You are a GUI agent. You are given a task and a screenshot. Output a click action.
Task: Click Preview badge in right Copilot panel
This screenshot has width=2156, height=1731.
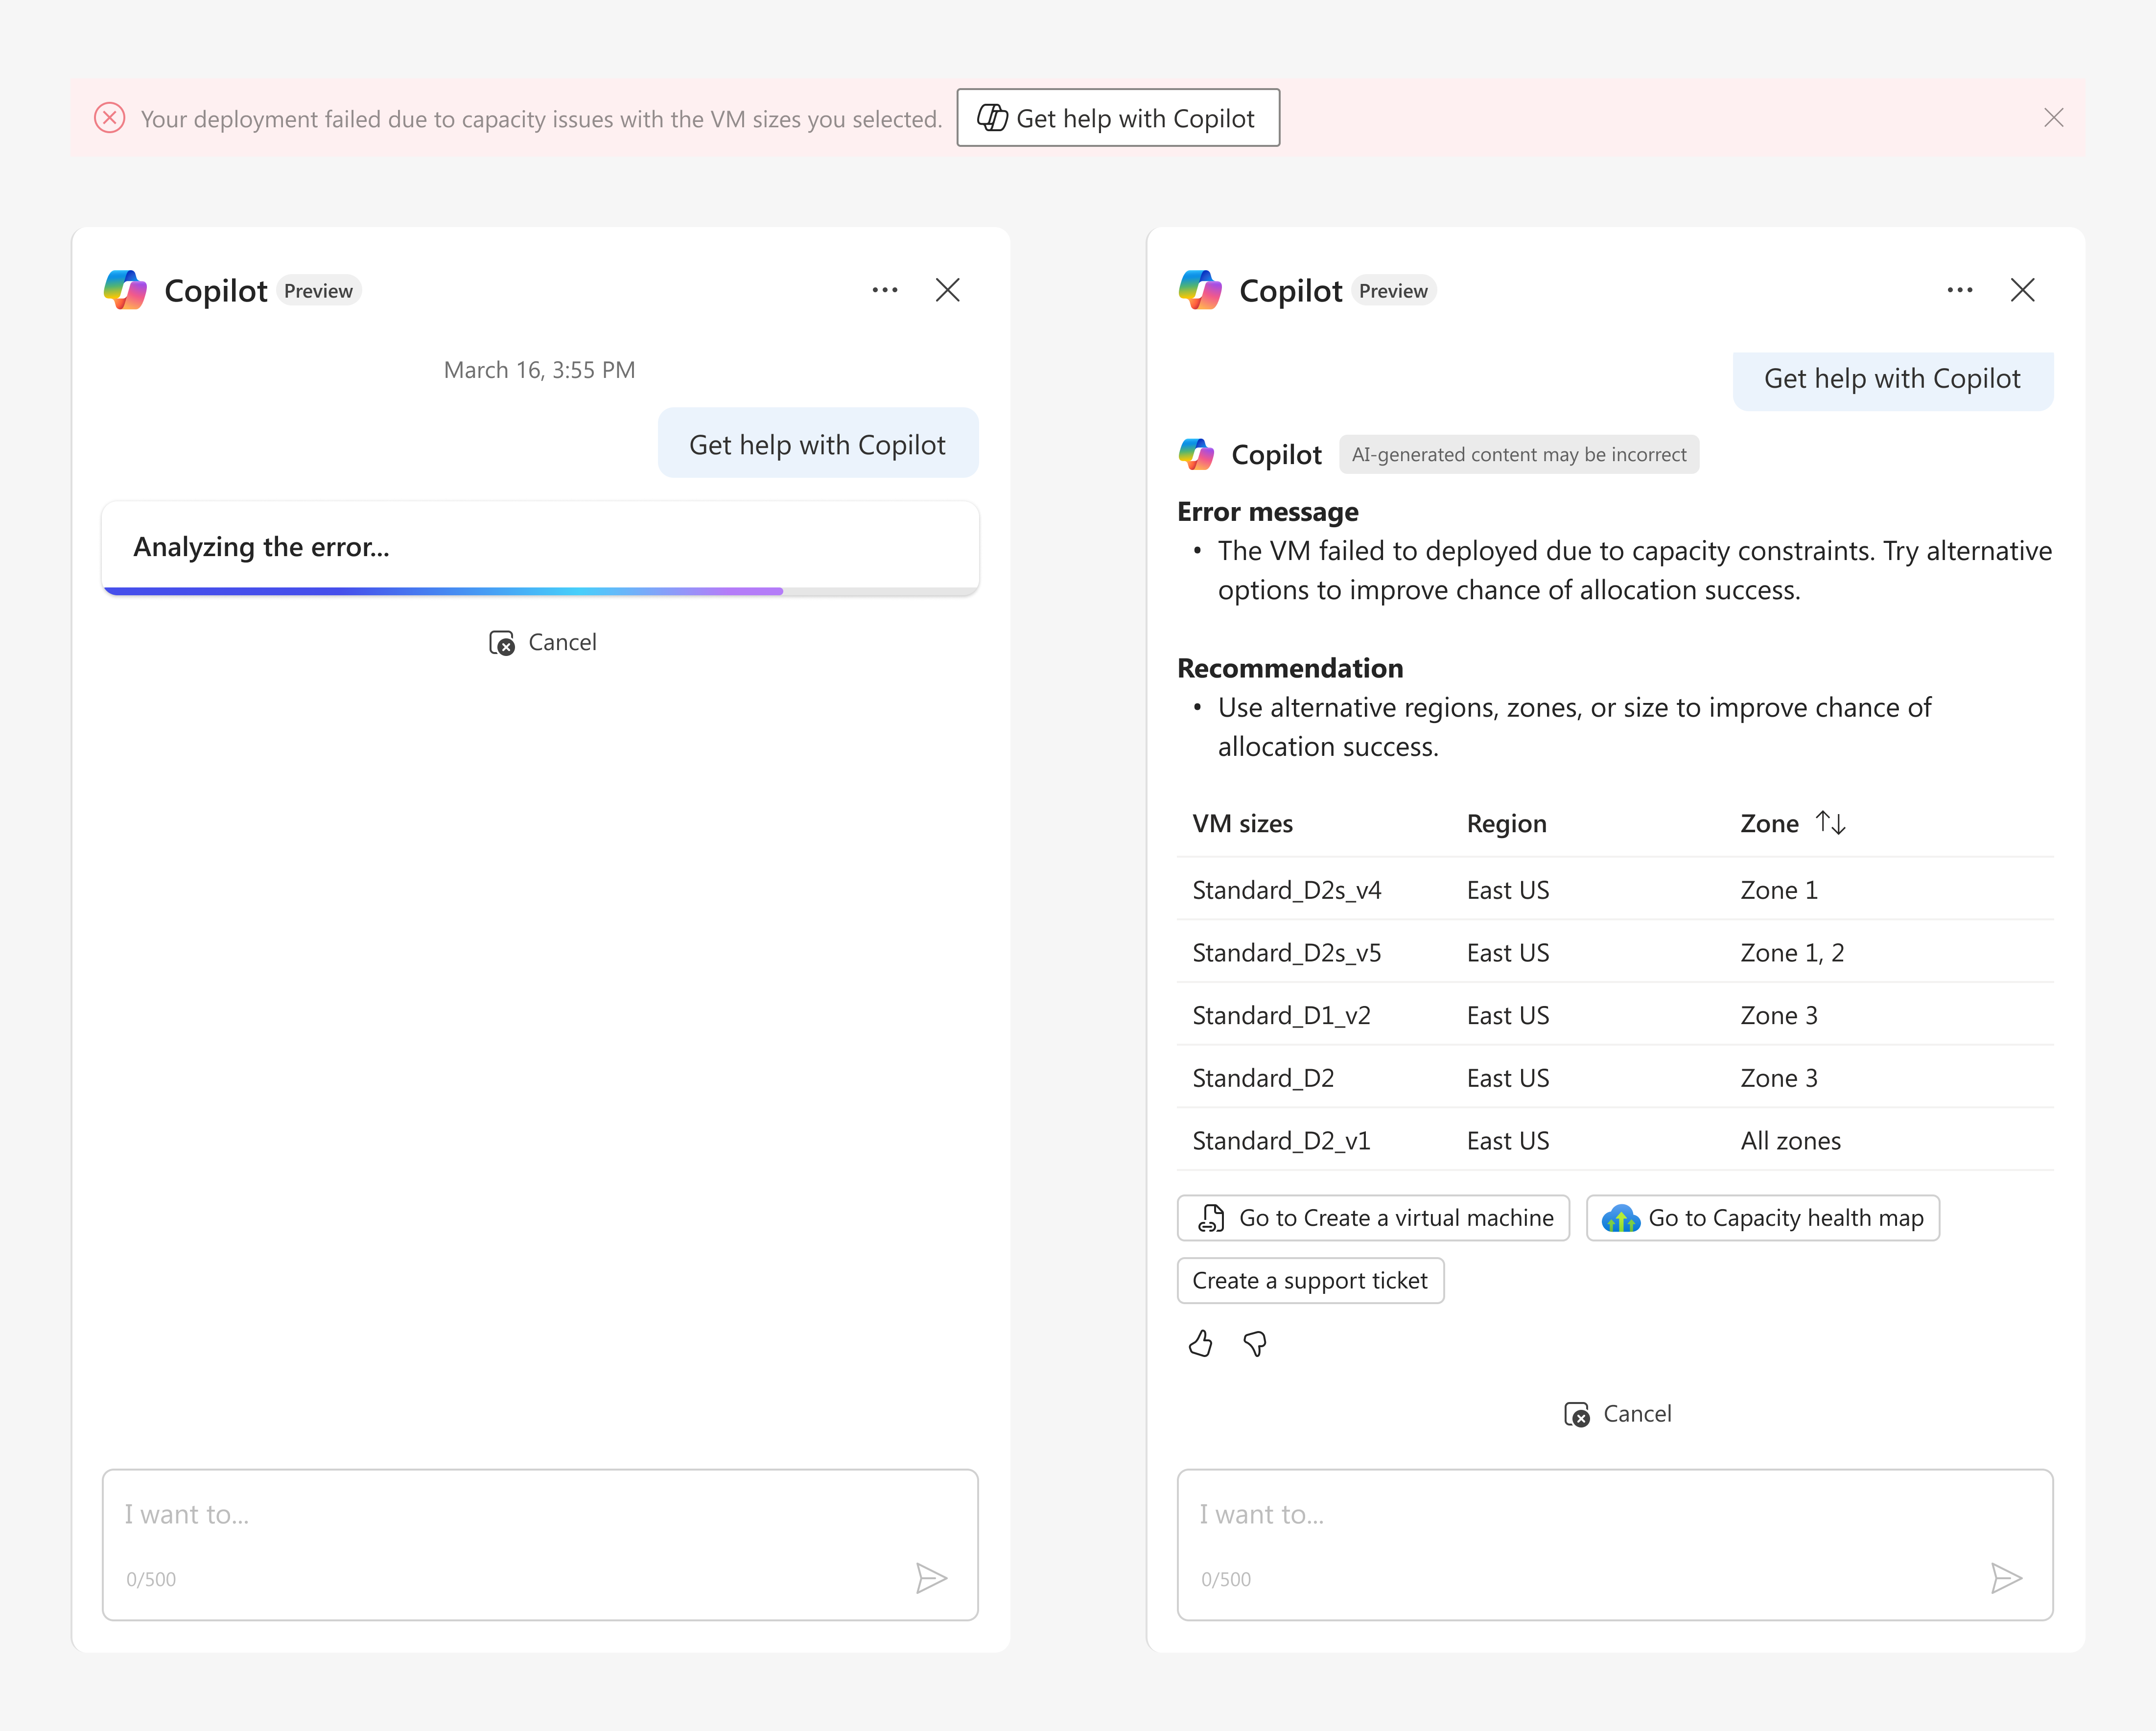click(x=1393, y=291)
